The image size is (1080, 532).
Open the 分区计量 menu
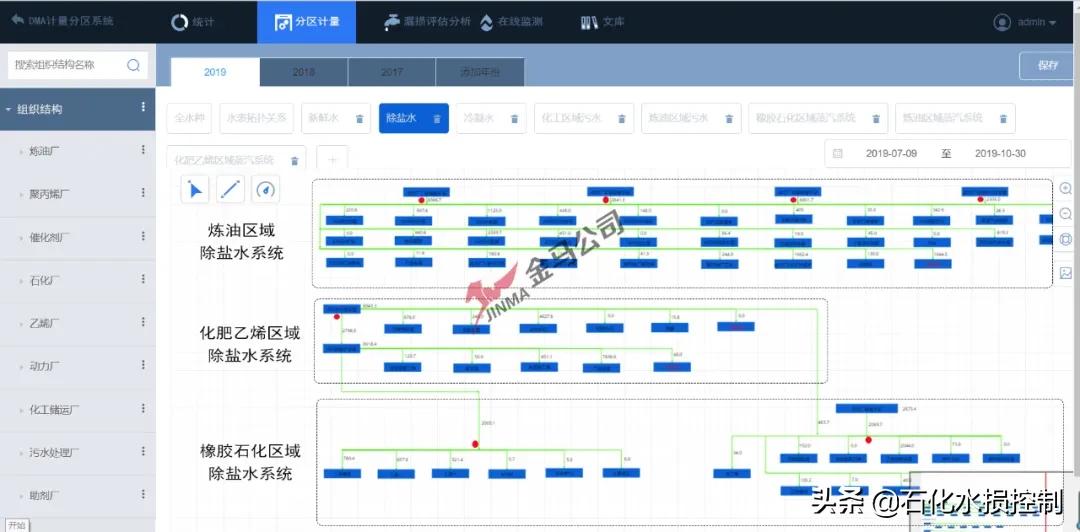coord(307,22)
